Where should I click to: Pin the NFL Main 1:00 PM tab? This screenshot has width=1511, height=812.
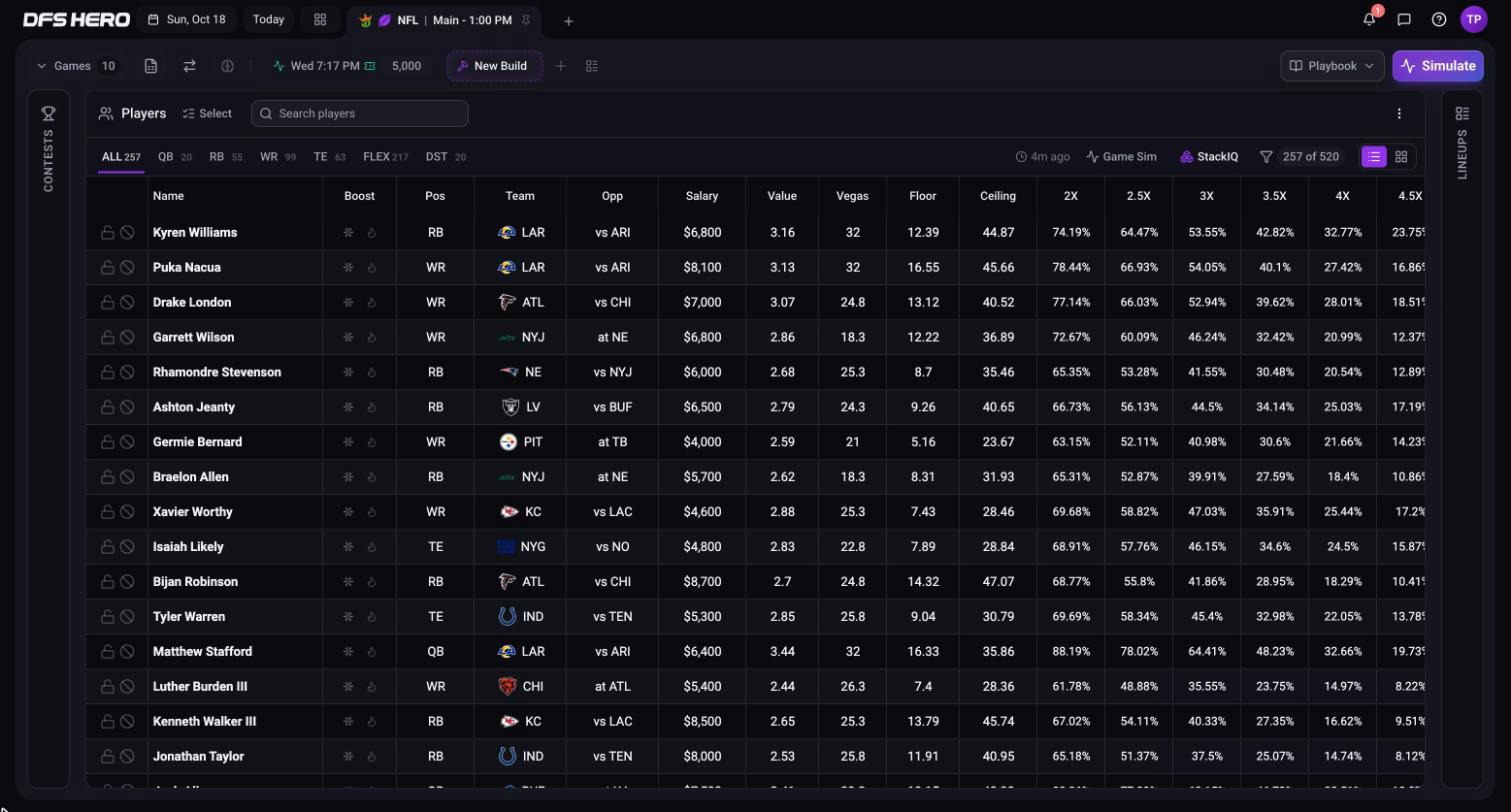tap(525, 20)
